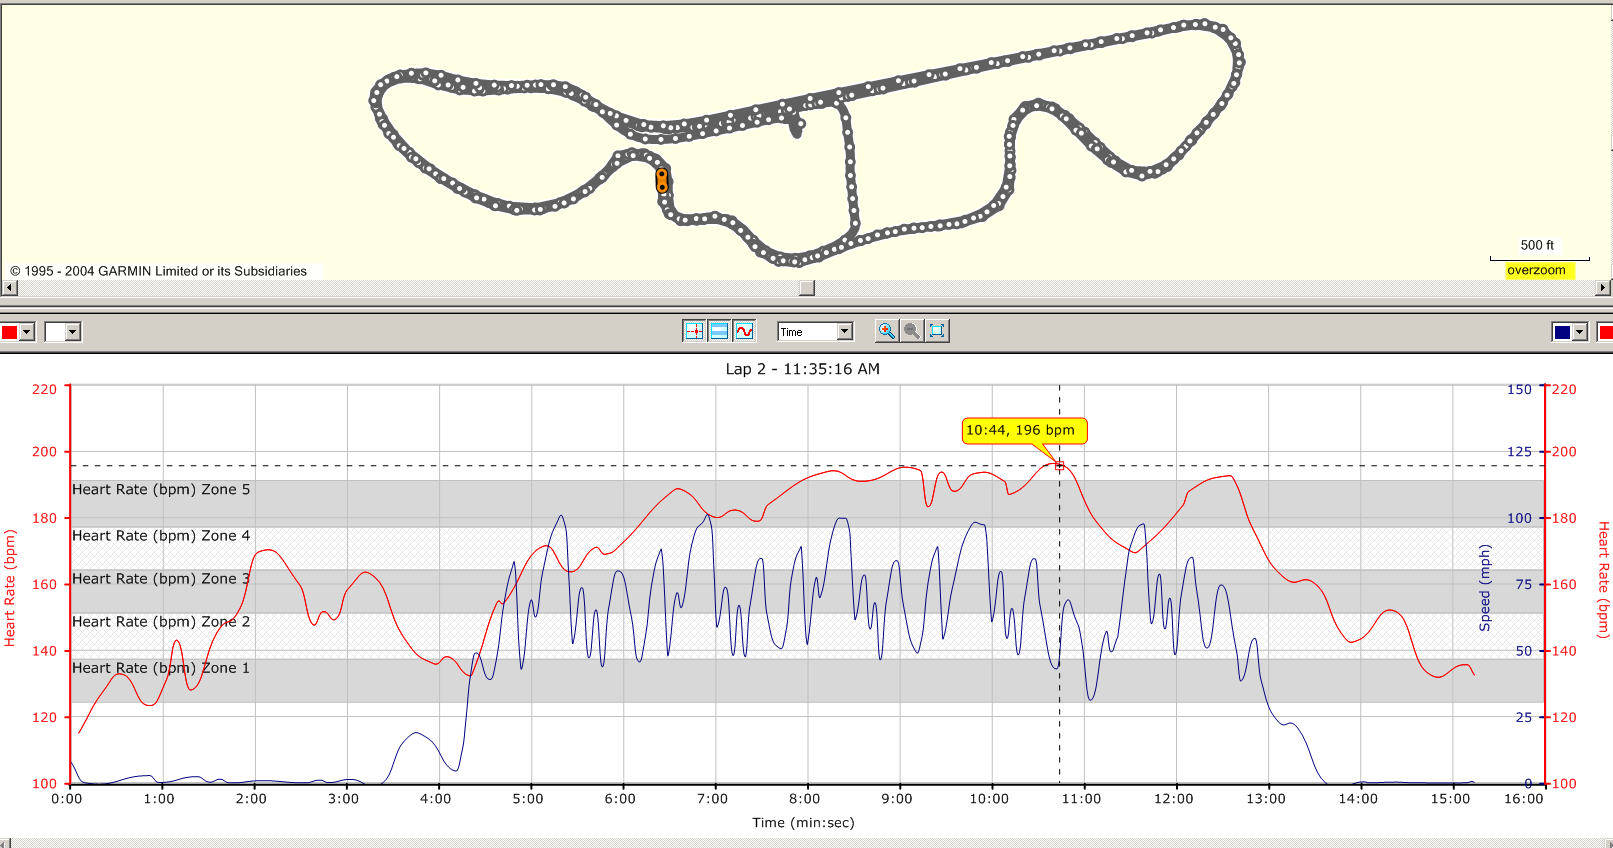Fit the chart to full view
This screenshot has height=848, width=1613.
pos(937,331)
